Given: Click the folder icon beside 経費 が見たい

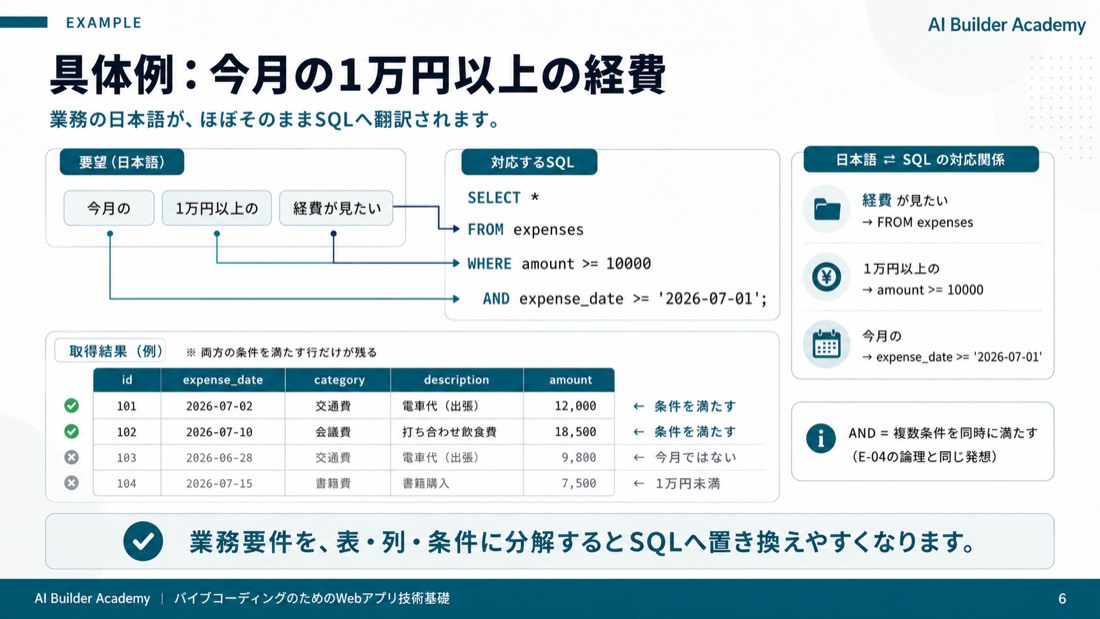Looking at the screenshot, I should 826,209.
